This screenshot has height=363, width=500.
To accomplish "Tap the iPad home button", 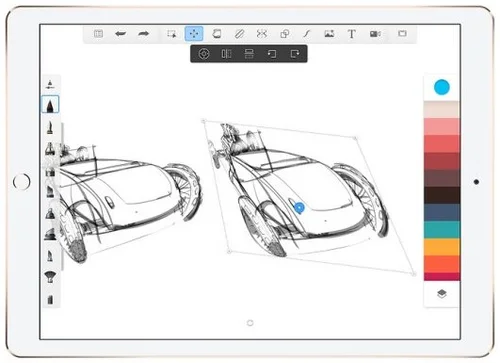I will pyautogui.click(x=22, y=182).
